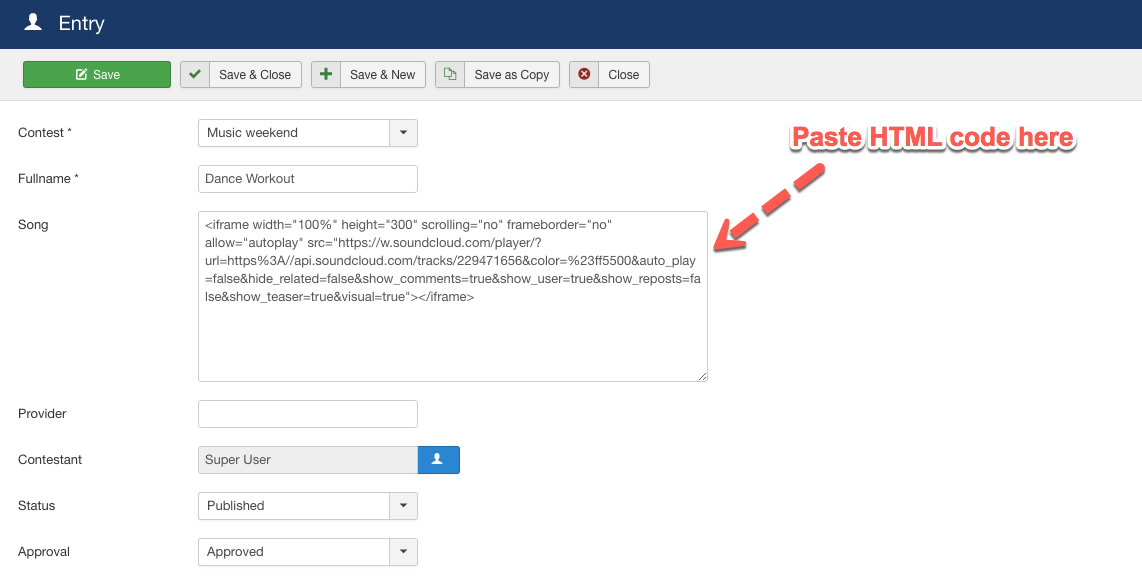Click the Song HTML code textarea
Image resolution: width=1142 pixels, height=582 pixels.
coord(452,295)
